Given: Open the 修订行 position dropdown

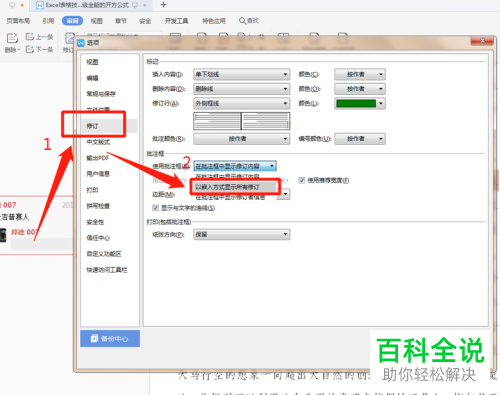Looking at the screenshot, I should click(241, 103).
